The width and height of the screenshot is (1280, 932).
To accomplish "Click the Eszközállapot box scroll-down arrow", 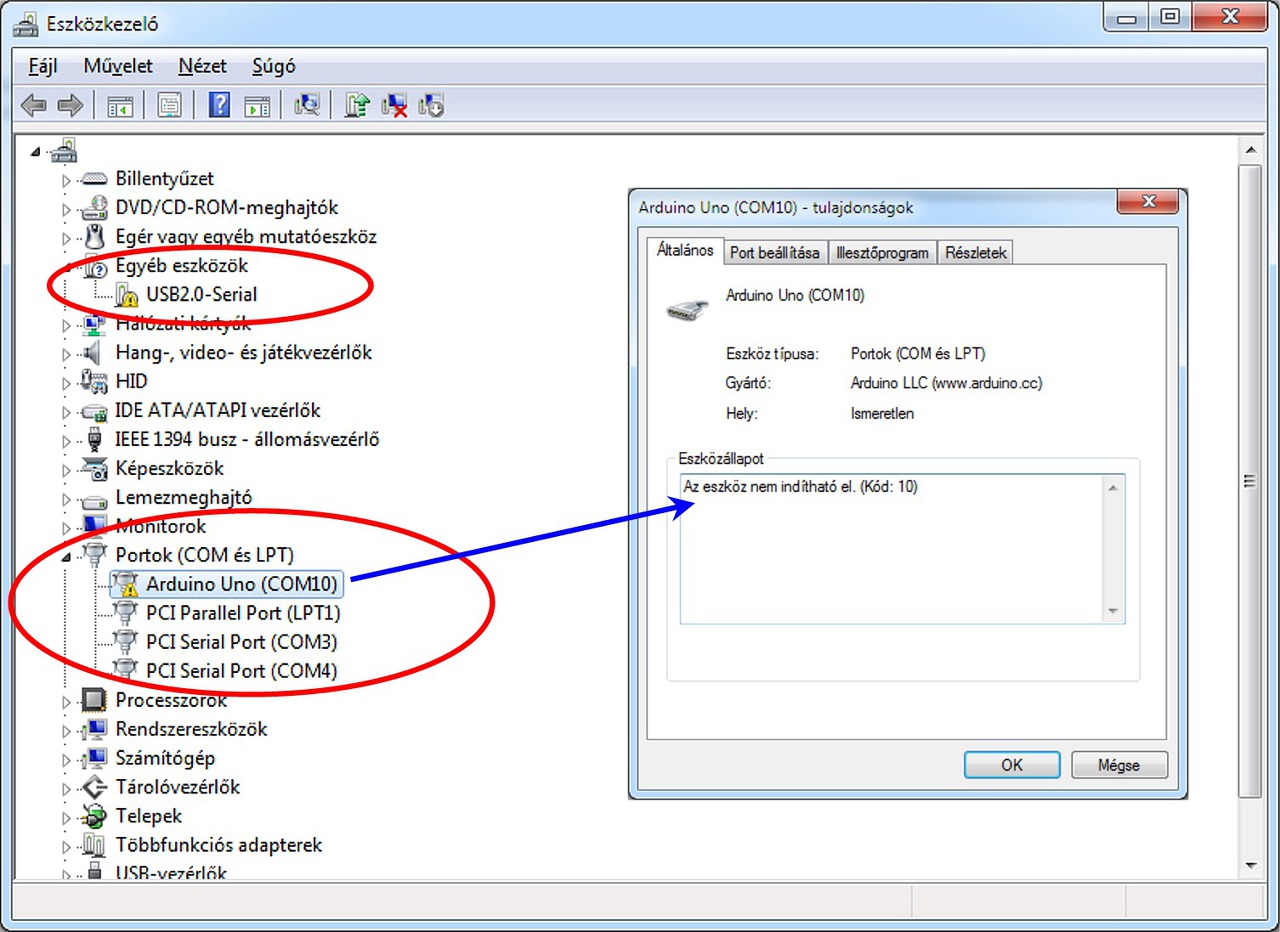I will (x=1113, y=612).
